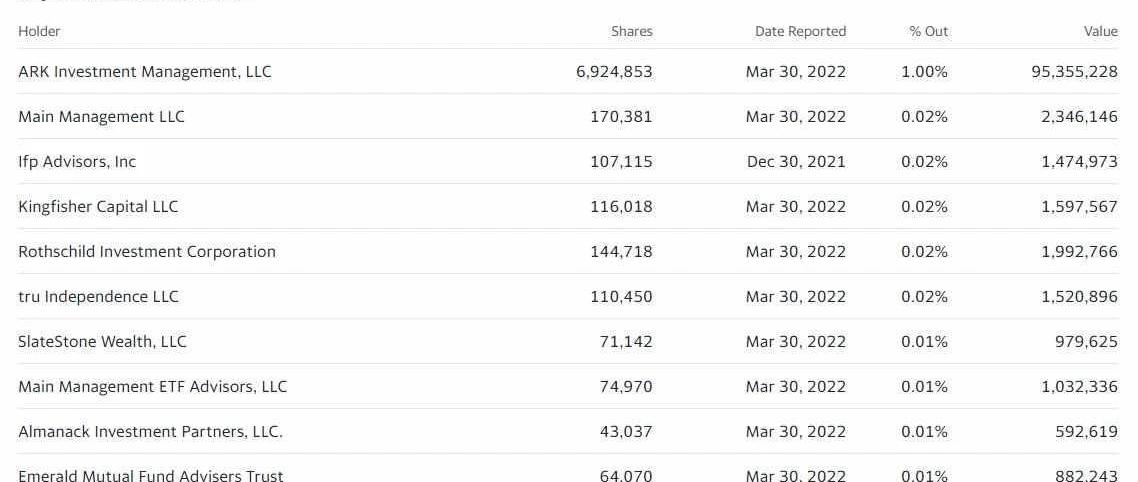Viewport: 1138px width, 482px height.
Task: Click the Date Reported column header
Action: coord(801,31)
